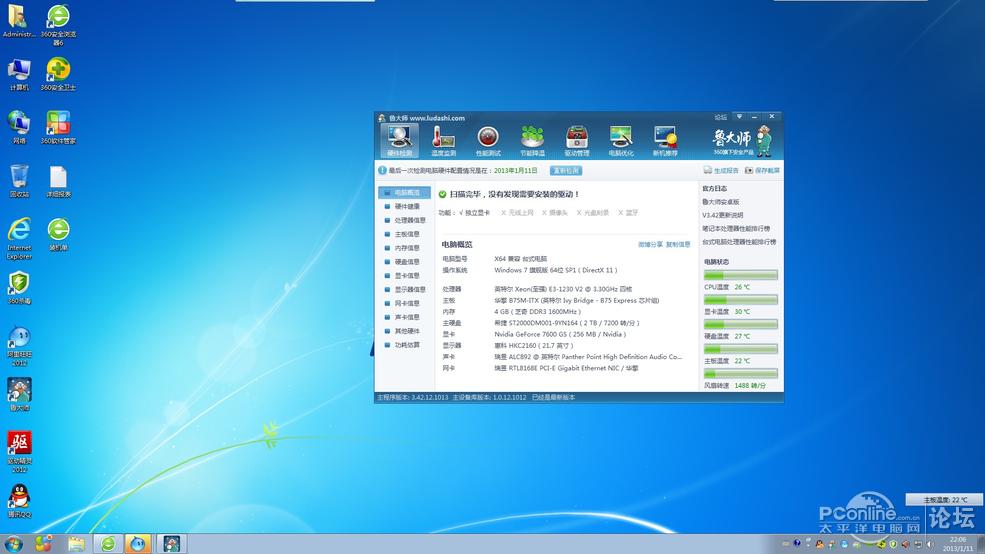Select 硬盘信息 in the sidebar
This screenshot has width=985, height=554.
pos(405,261)
